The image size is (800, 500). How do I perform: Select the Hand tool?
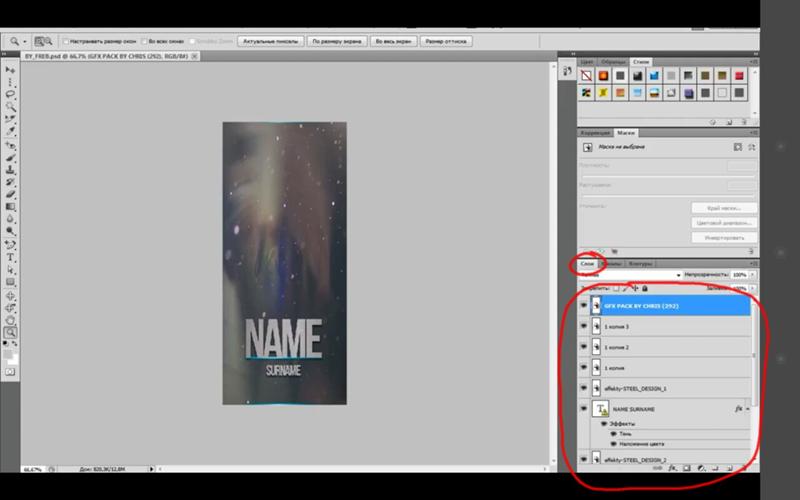10,320
